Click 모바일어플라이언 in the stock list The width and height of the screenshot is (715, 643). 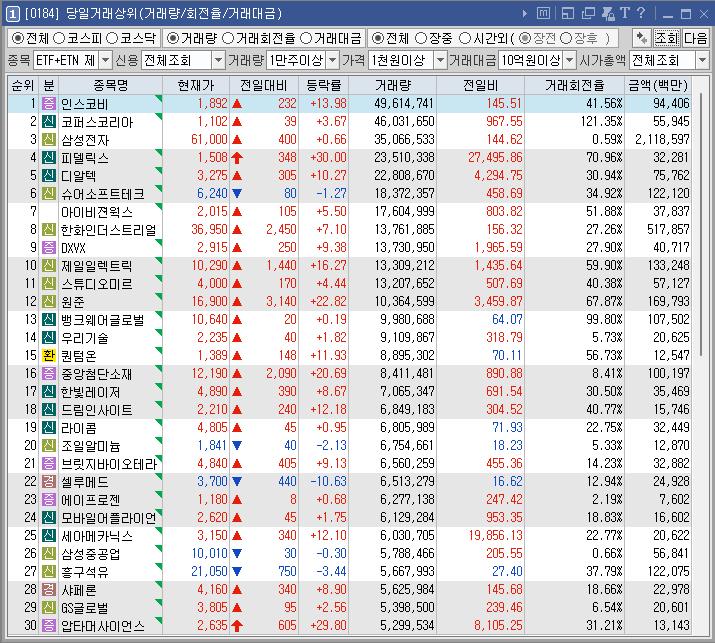109,518
